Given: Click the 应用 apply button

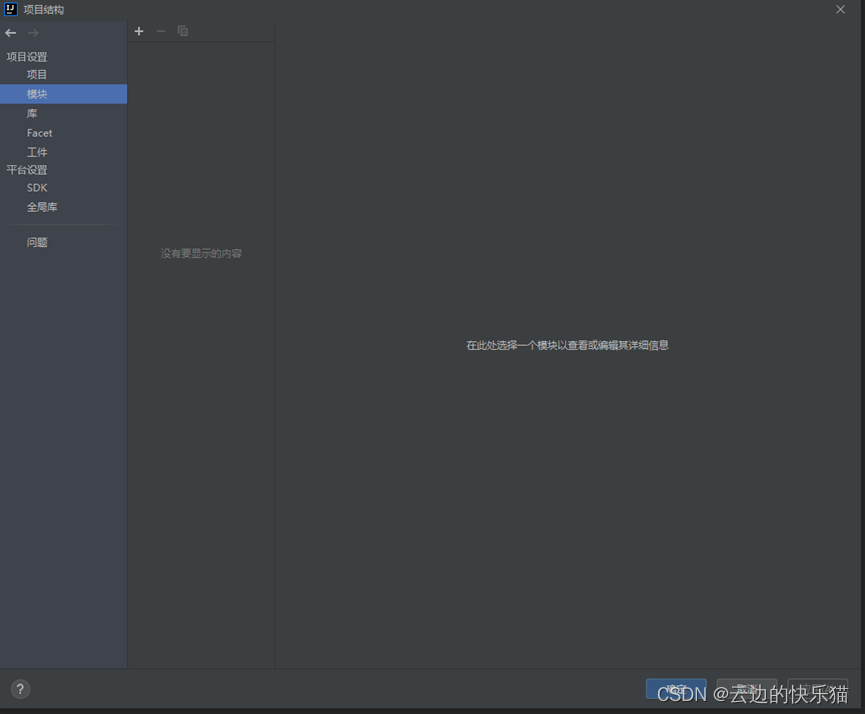Looking at the screenshot, I should [x=818, y=689].
